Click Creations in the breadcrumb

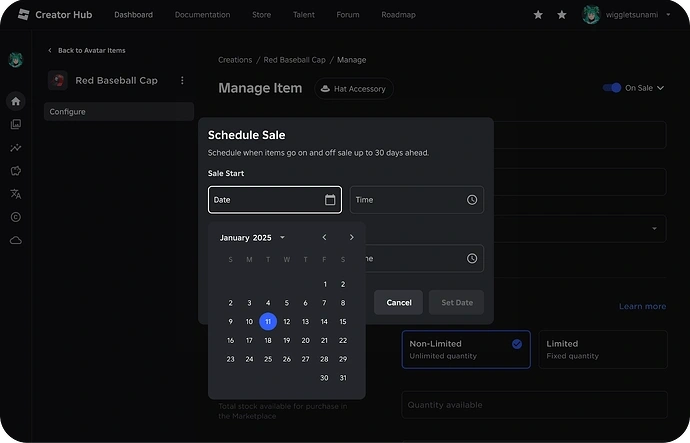click(x=235, y=60)
